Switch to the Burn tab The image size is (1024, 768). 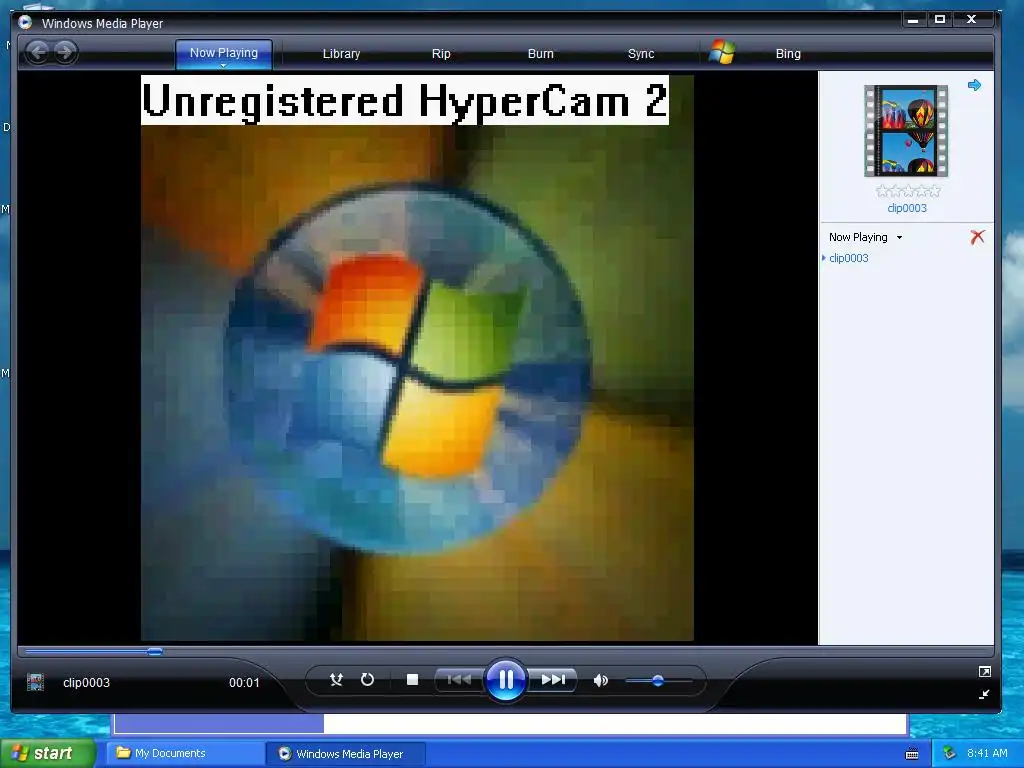(540, 54)
